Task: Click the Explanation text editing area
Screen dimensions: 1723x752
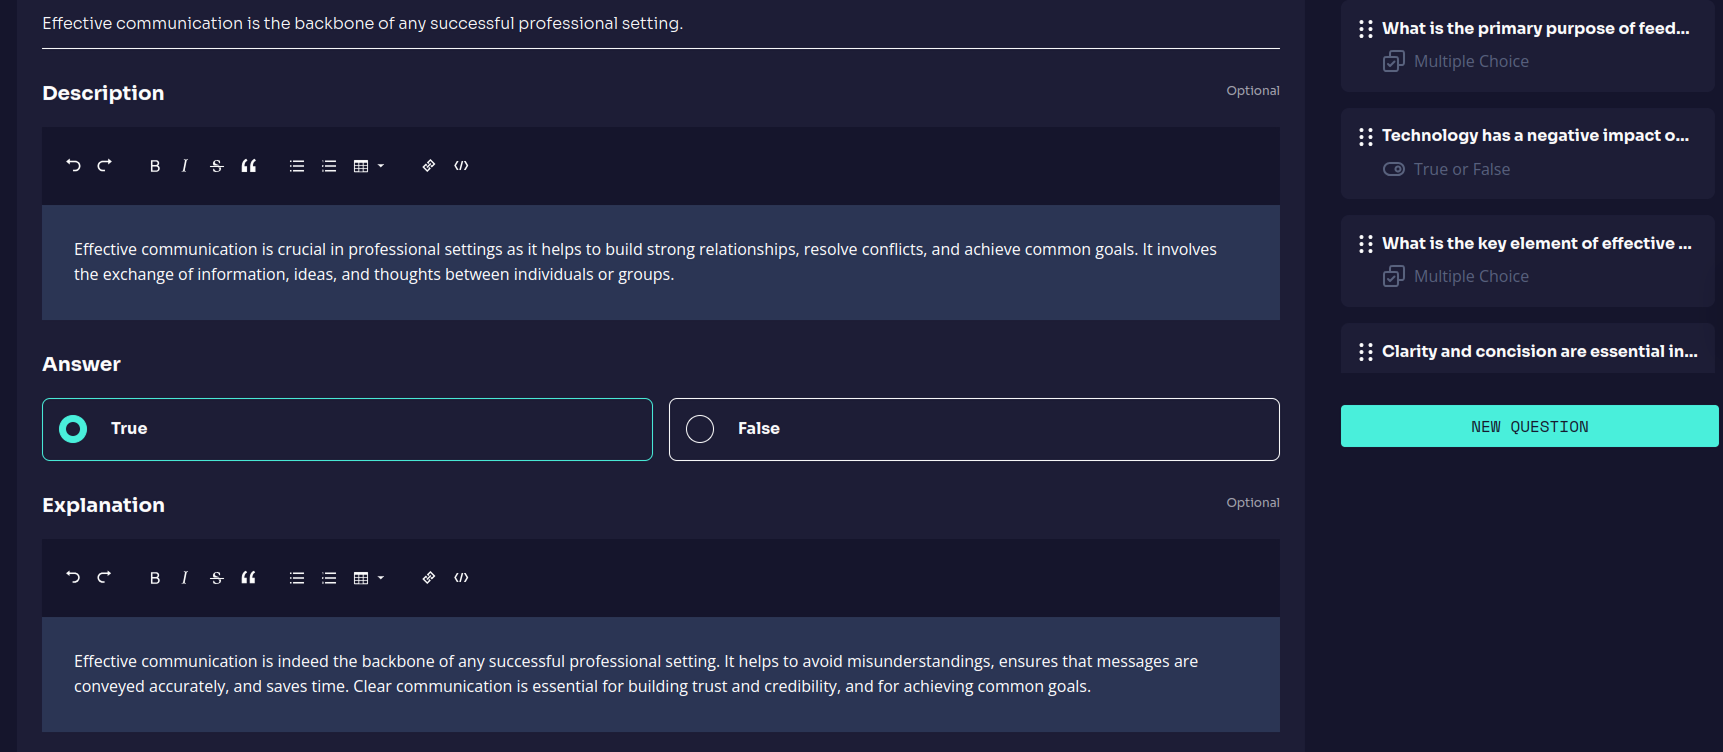Action: pyautogui.click(x=660, y=674)
